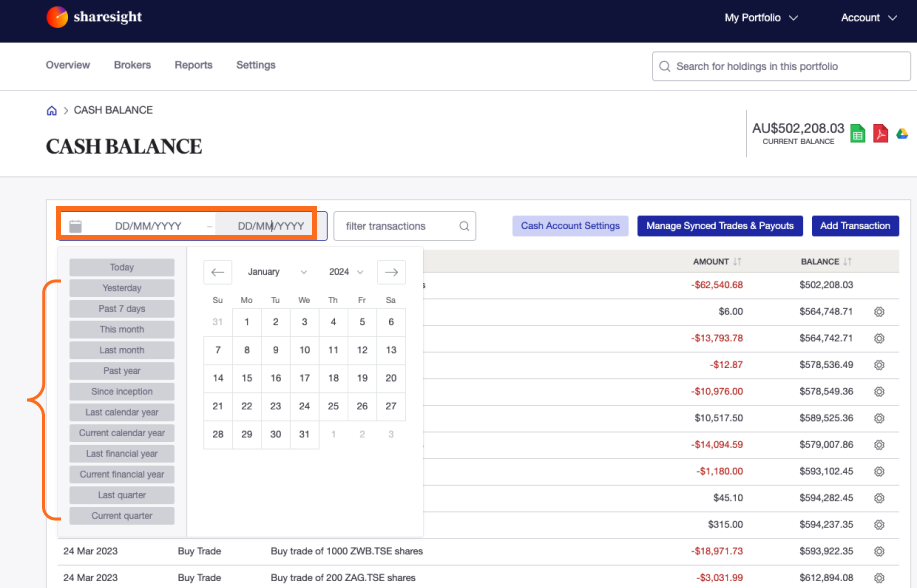The image size is (917, 588).
Task: Click the Add Transaction button
Action: pos(855,226)
